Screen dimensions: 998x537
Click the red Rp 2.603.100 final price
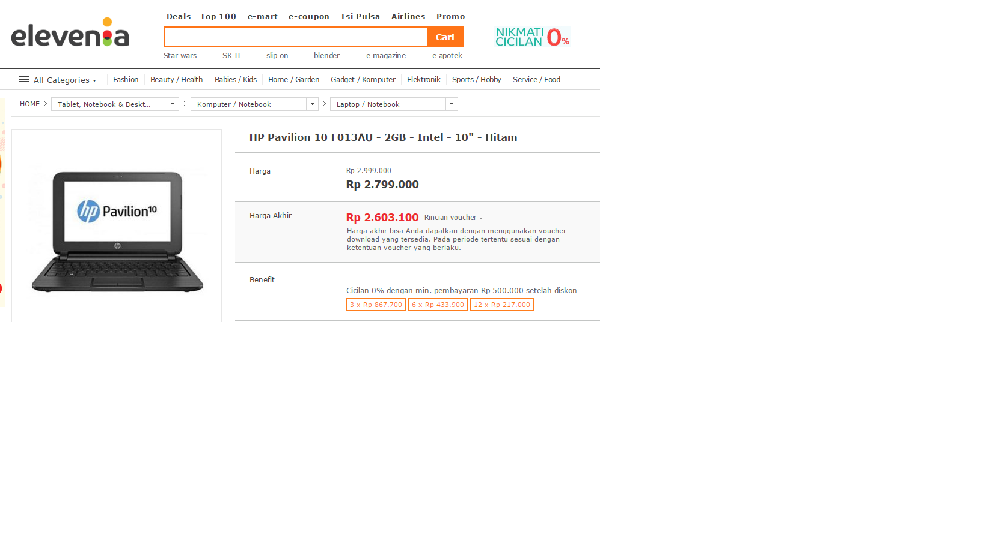tap(382, 218)
